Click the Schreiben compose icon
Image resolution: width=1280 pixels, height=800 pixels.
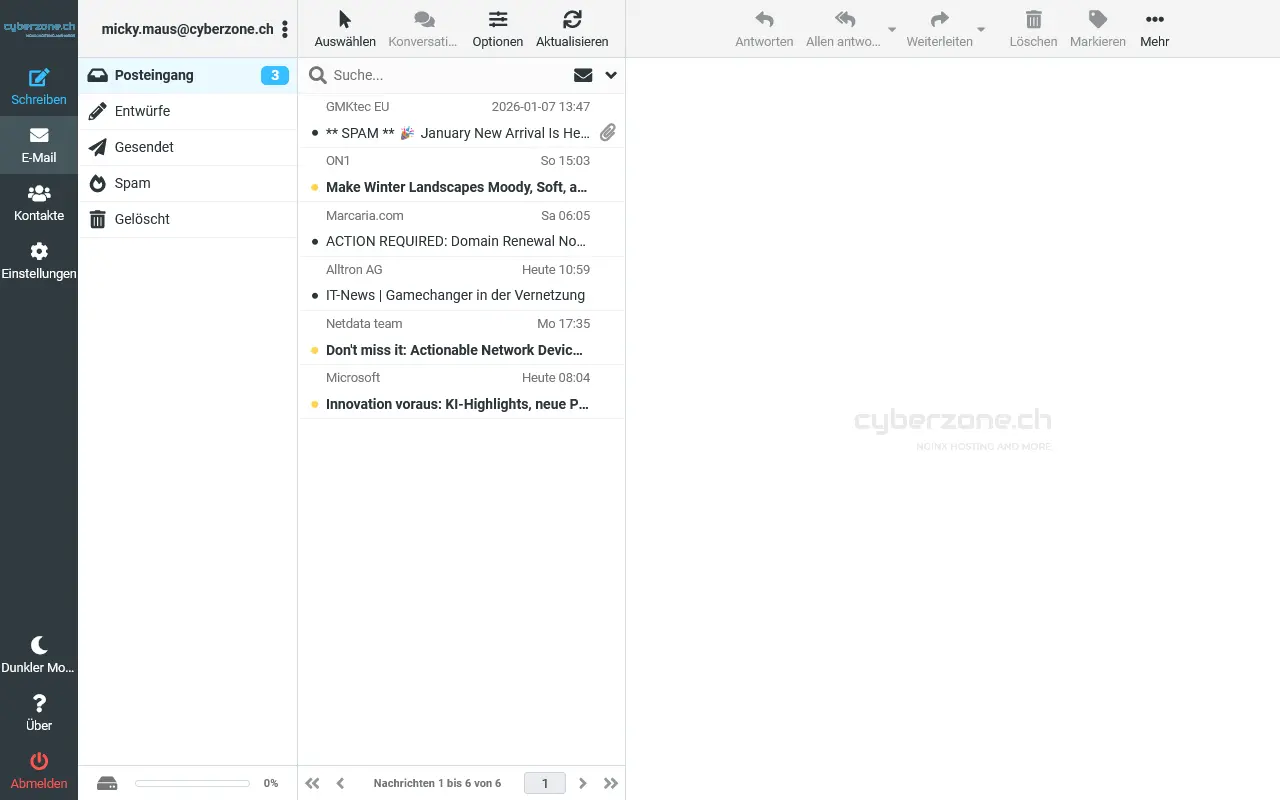coord(39,79)
